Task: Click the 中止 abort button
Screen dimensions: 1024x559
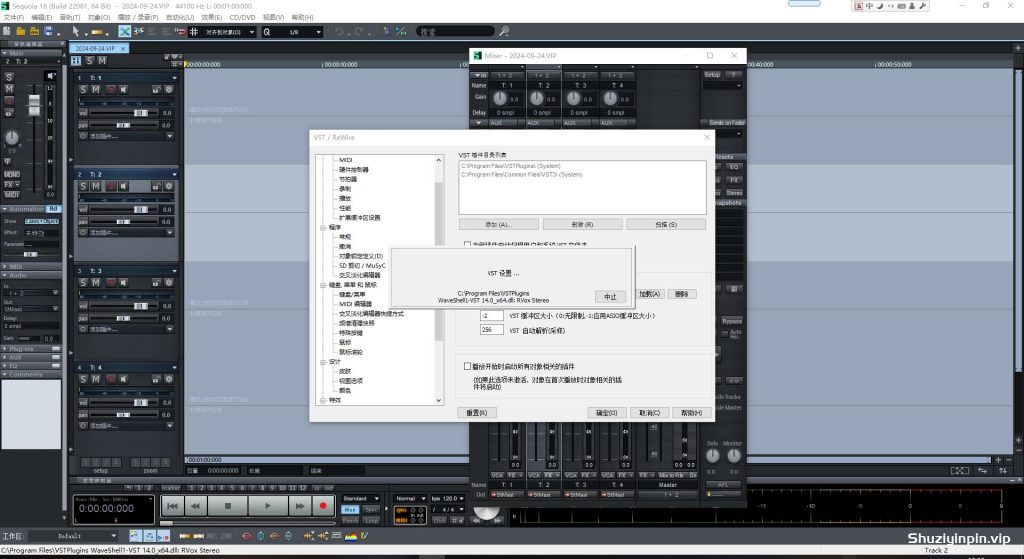Action: point(610,296)
